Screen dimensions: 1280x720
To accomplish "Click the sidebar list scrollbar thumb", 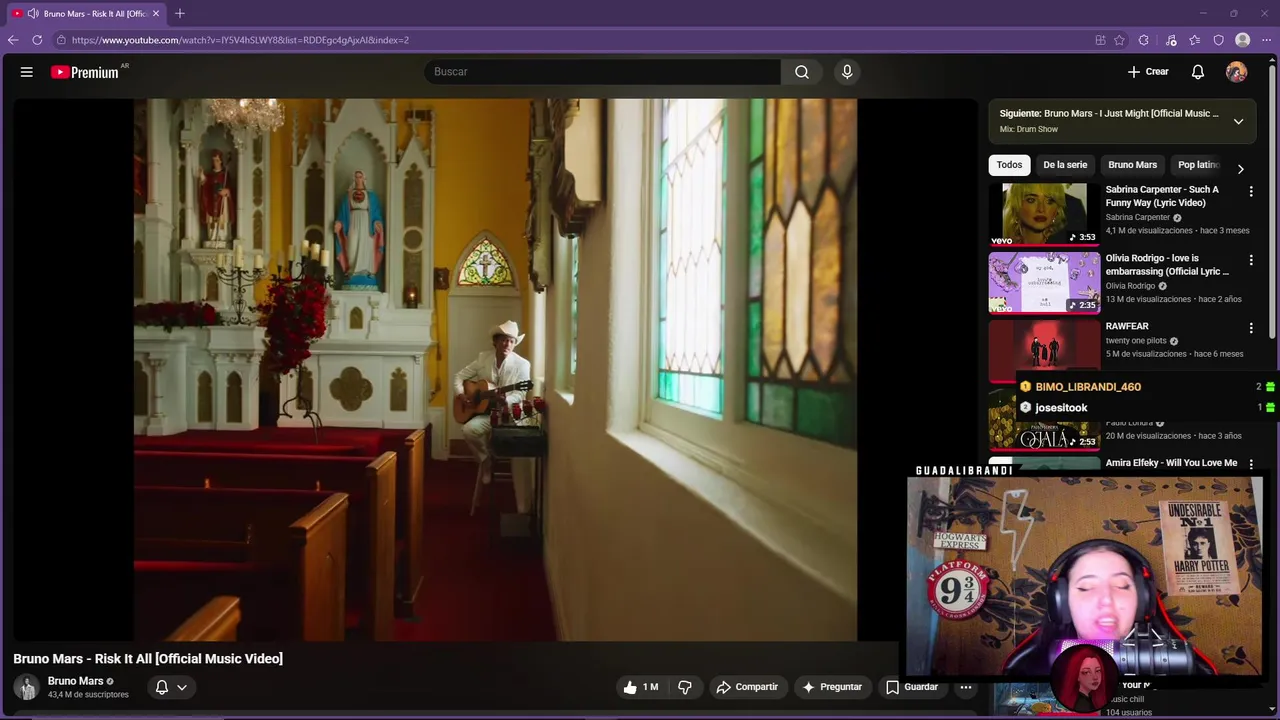I will point(1272,200).
